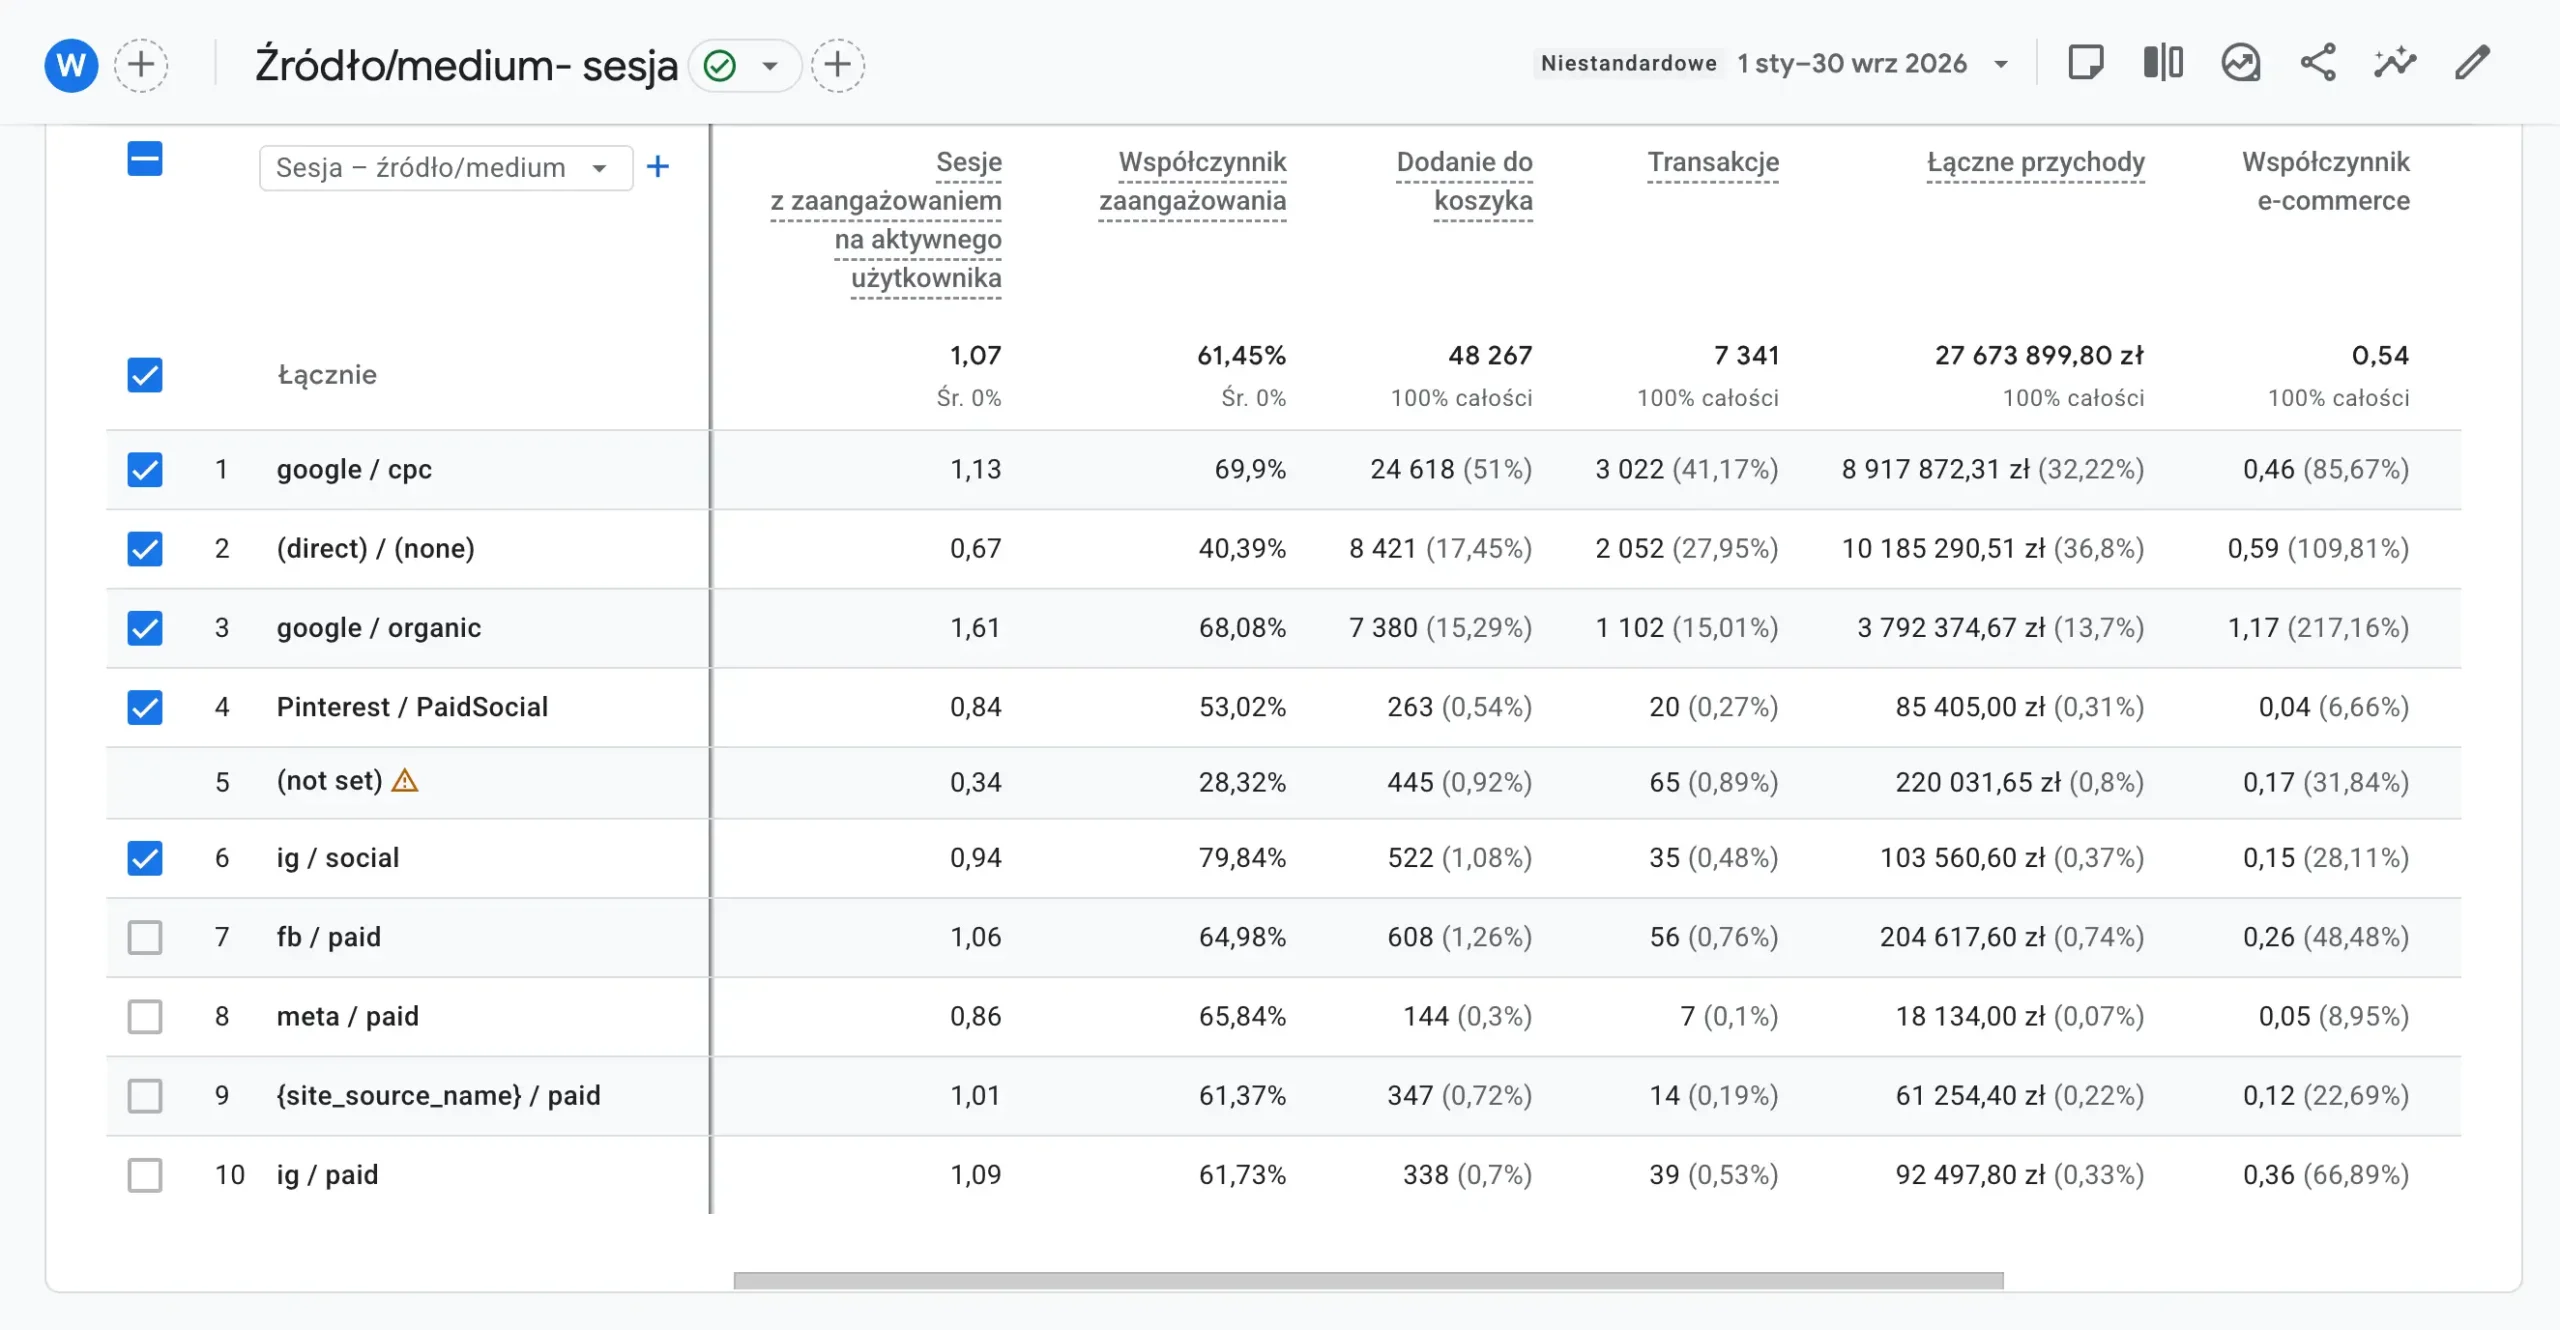Click the Pinterest / PaidSocial row label

tap(412, 707)
